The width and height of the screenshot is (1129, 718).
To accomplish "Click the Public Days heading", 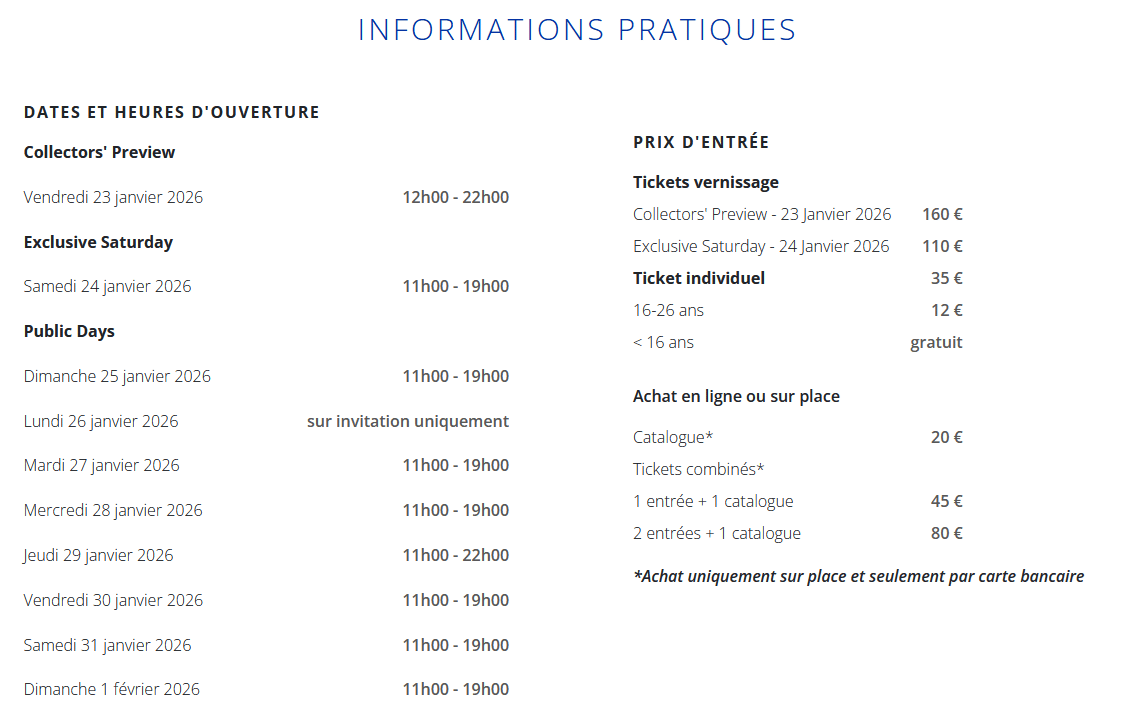I will 69,331.
